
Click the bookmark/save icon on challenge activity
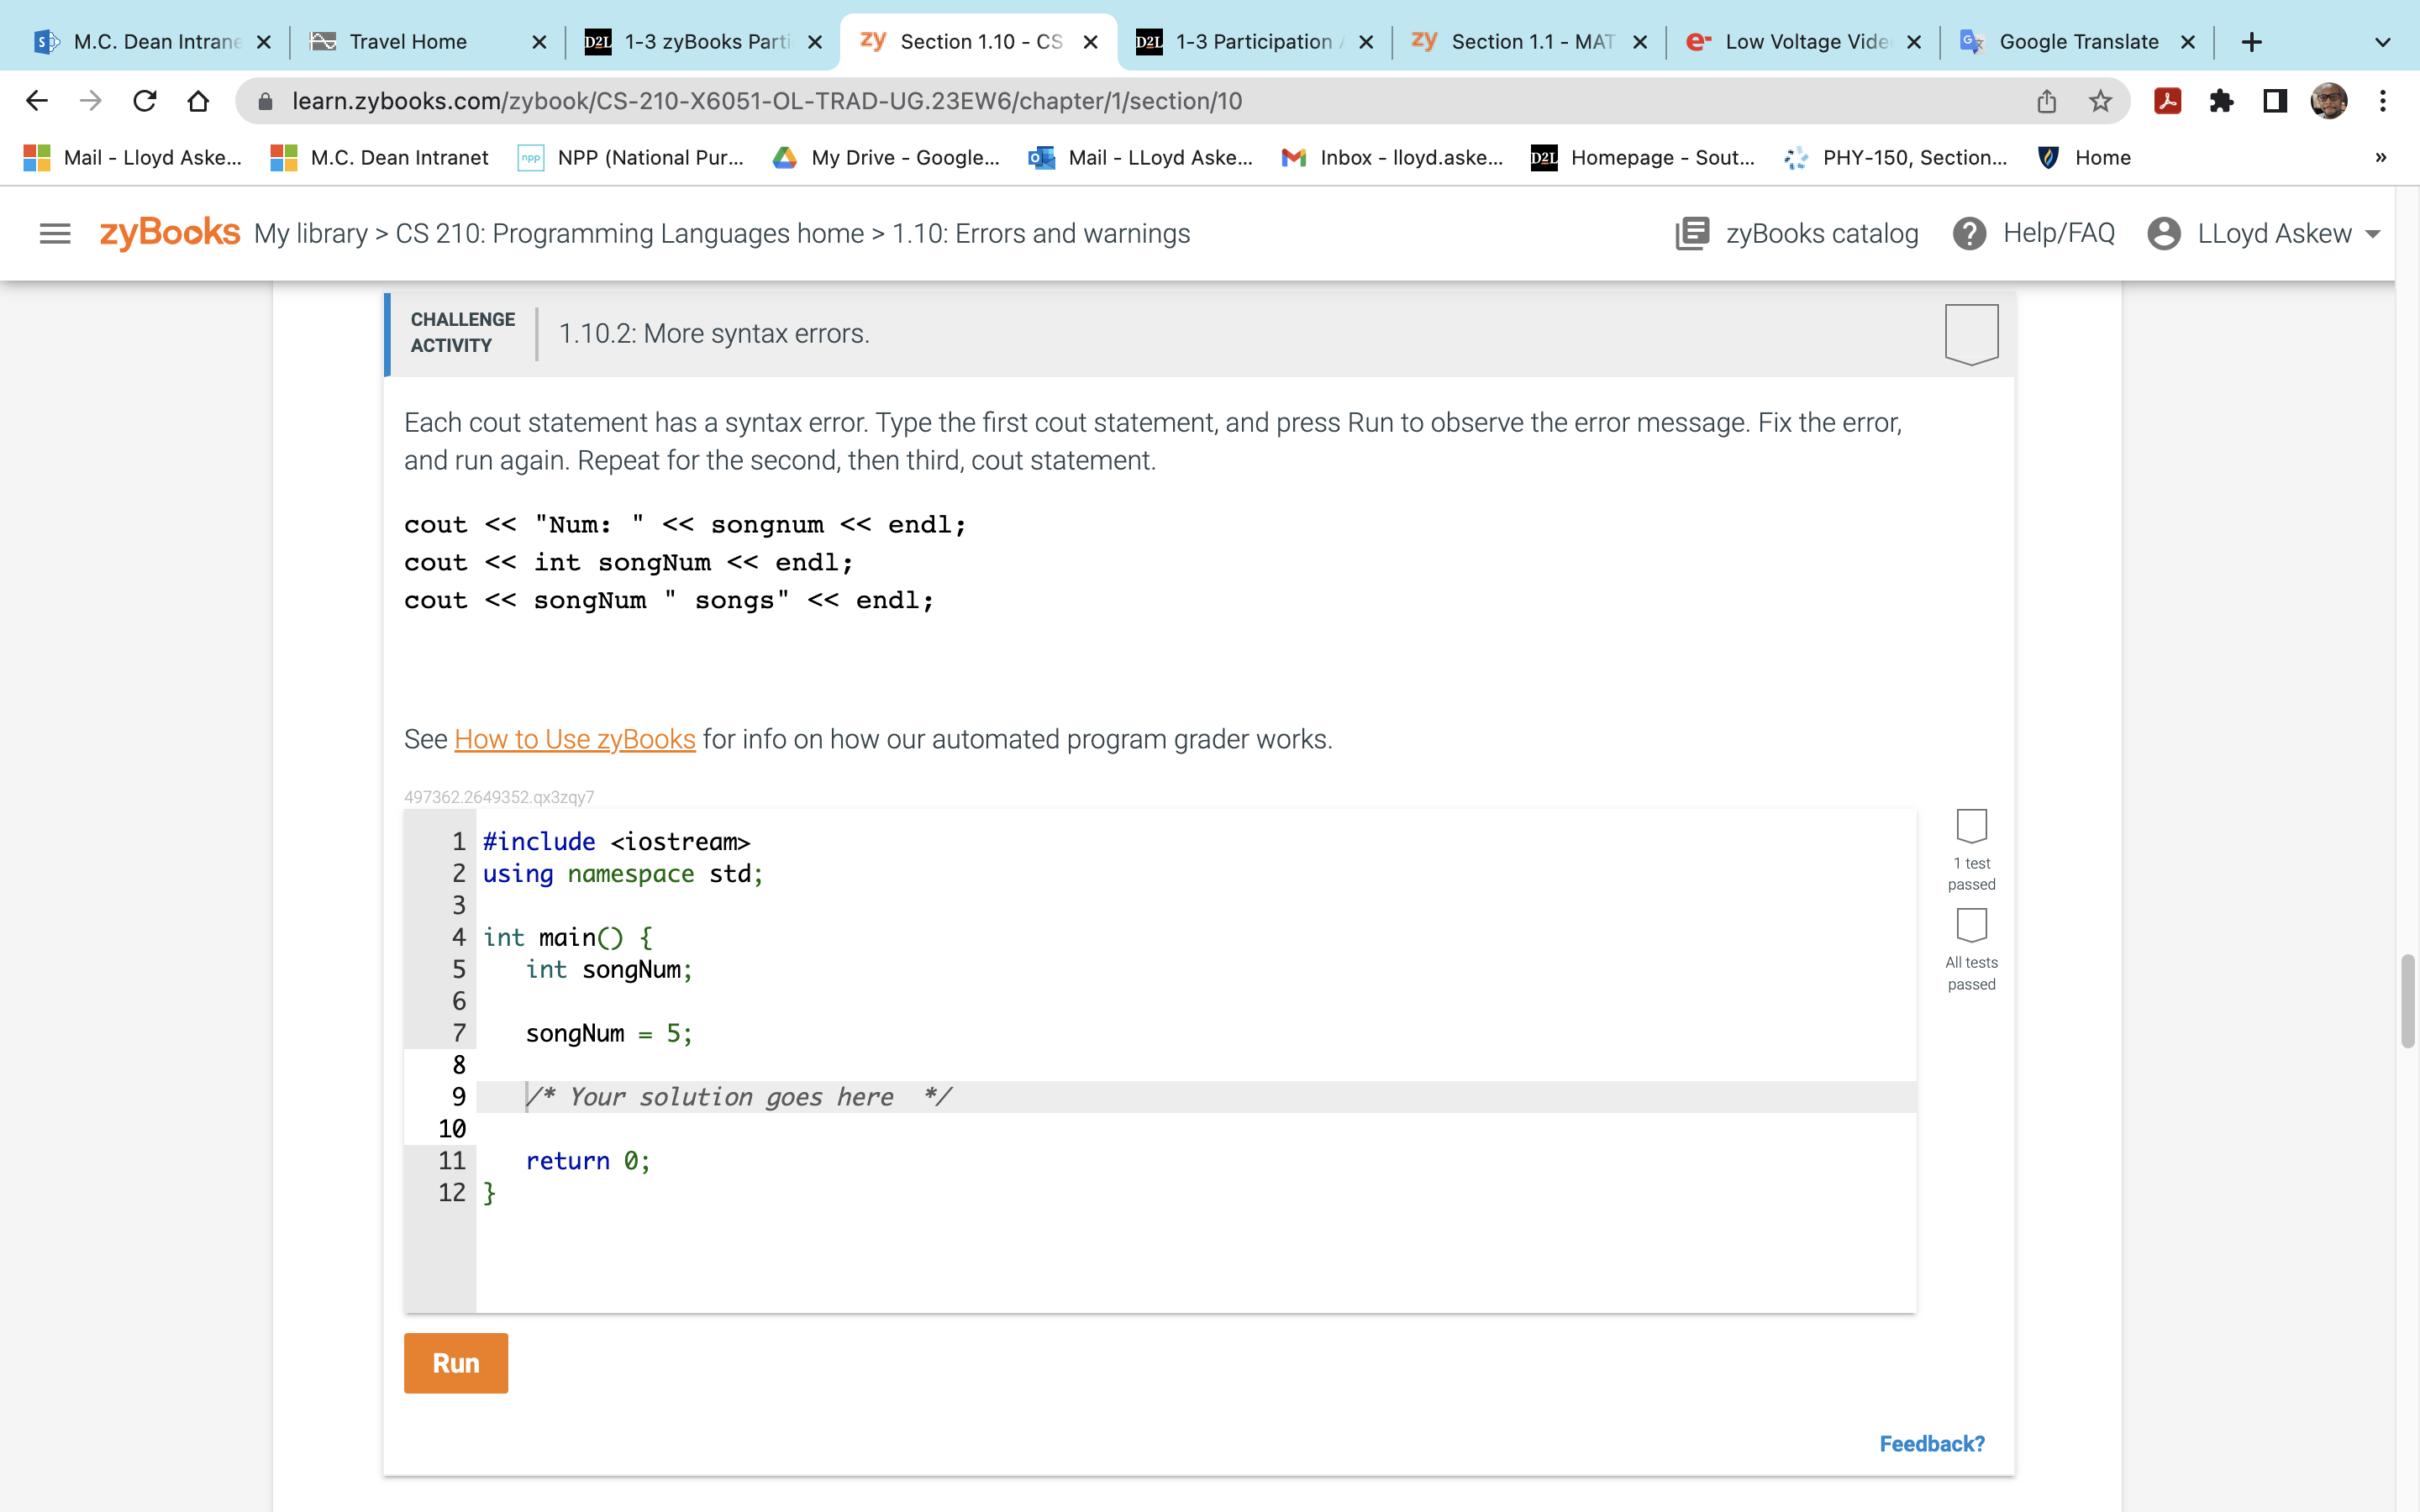coord(1970,333)
